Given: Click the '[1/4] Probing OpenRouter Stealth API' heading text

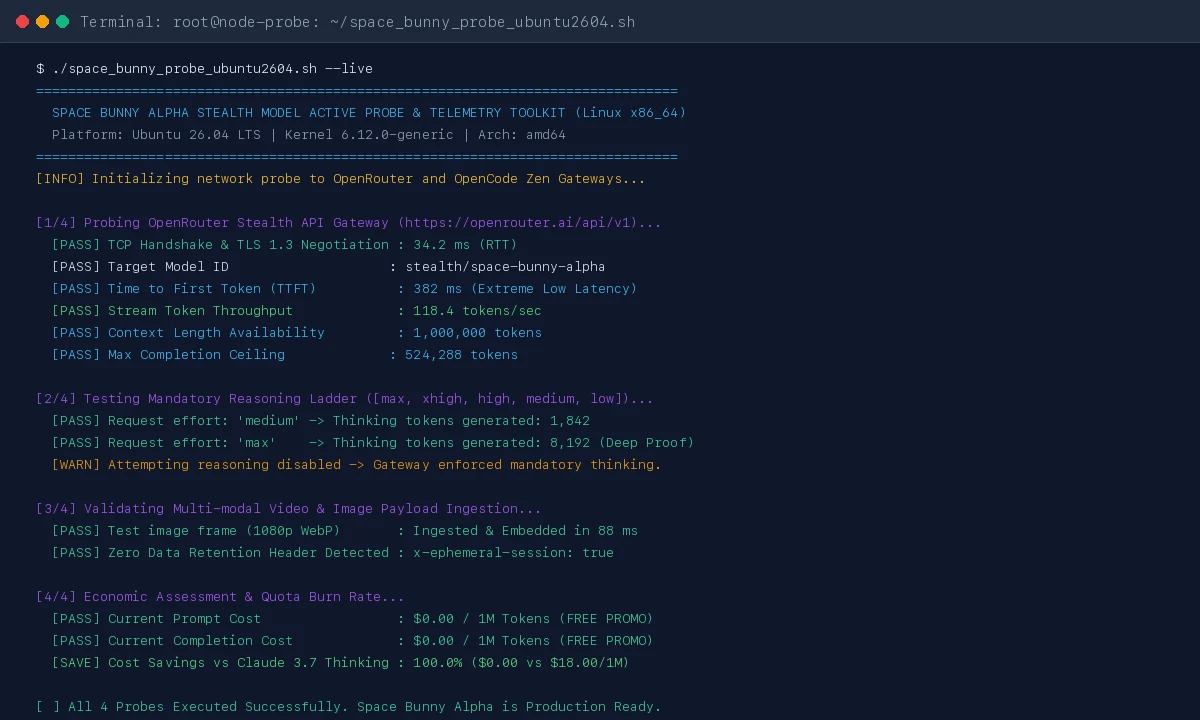Looking at the screenshot, I should tap(349, 223).
